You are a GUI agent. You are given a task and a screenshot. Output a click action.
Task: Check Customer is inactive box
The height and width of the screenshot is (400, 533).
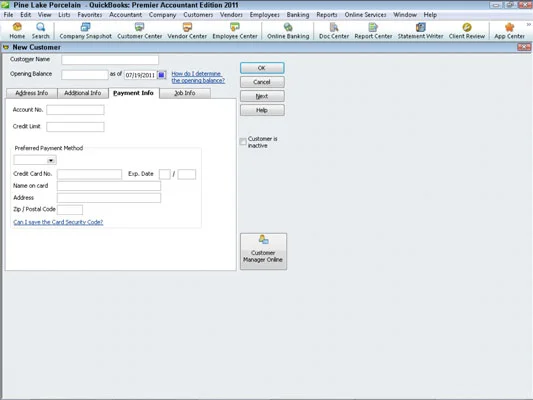point(243,142)
